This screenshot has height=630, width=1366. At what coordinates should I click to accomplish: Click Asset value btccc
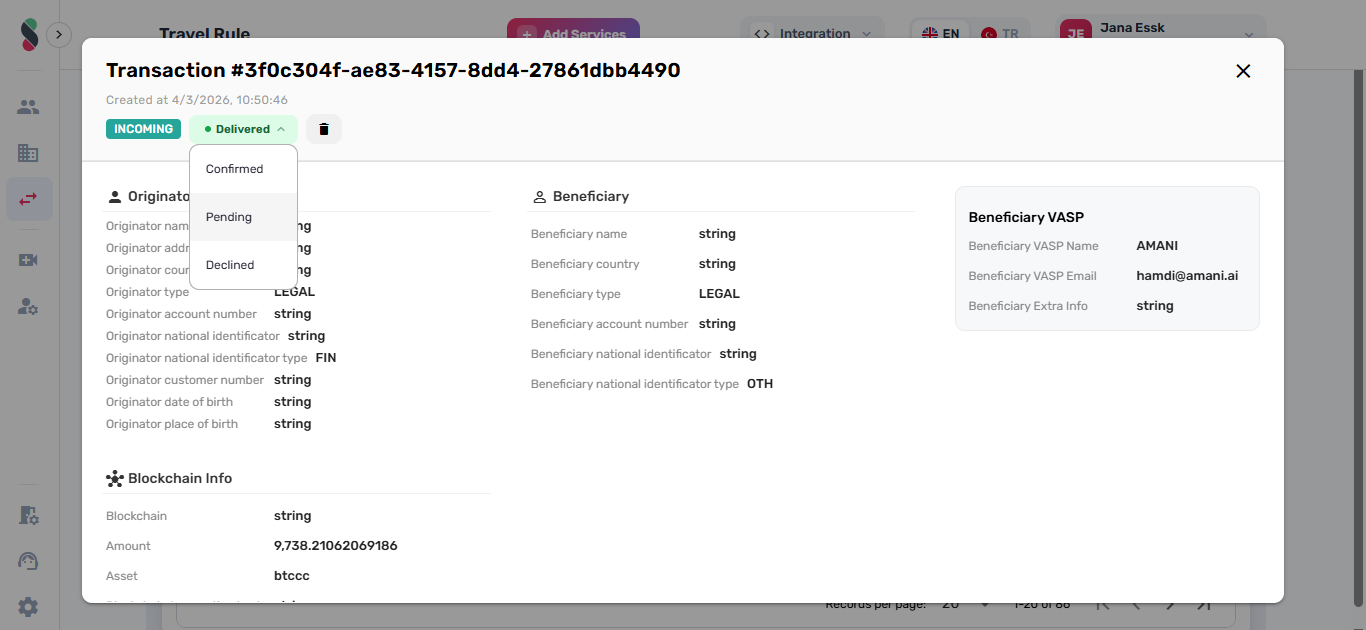tap(291, 576)
